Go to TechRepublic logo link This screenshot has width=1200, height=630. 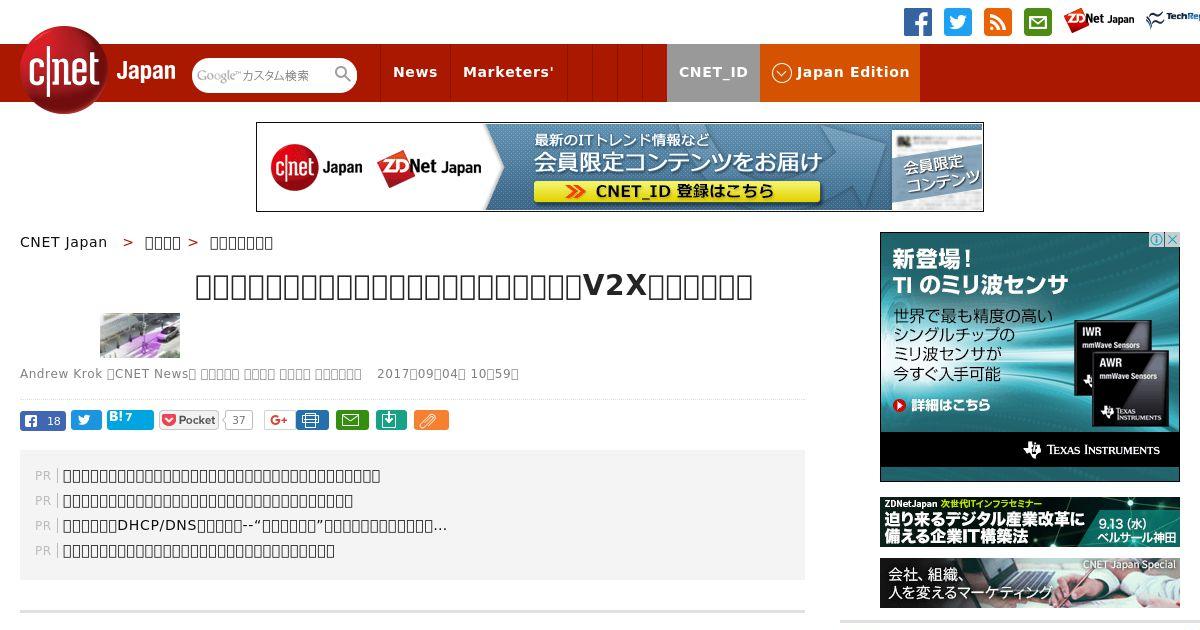click(1173, 19)
